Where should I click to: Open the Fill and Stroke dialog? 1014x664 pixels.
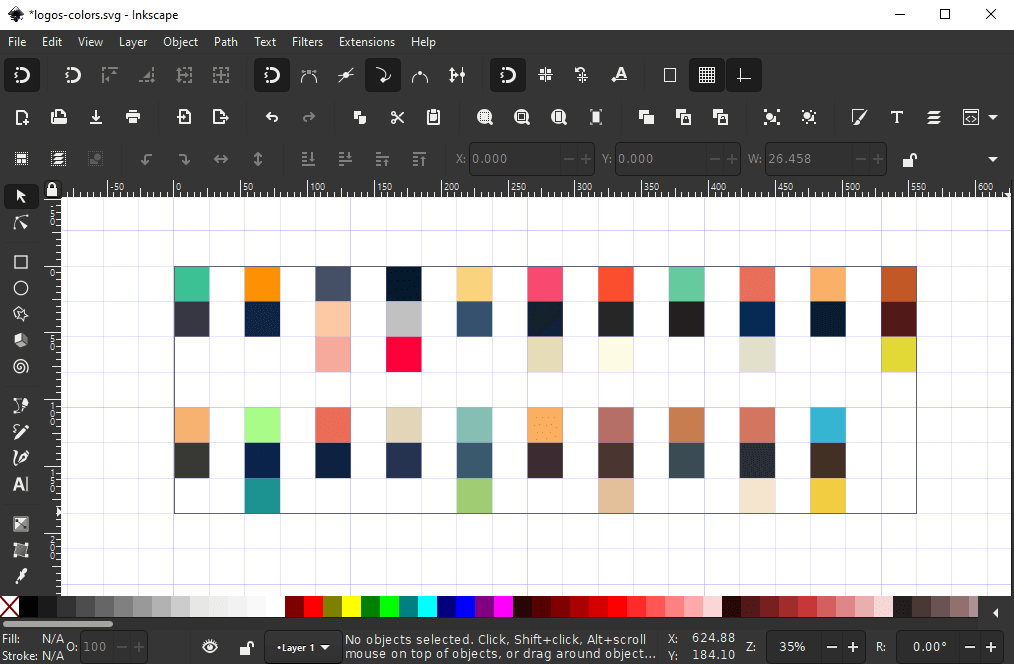click(859, 117)
